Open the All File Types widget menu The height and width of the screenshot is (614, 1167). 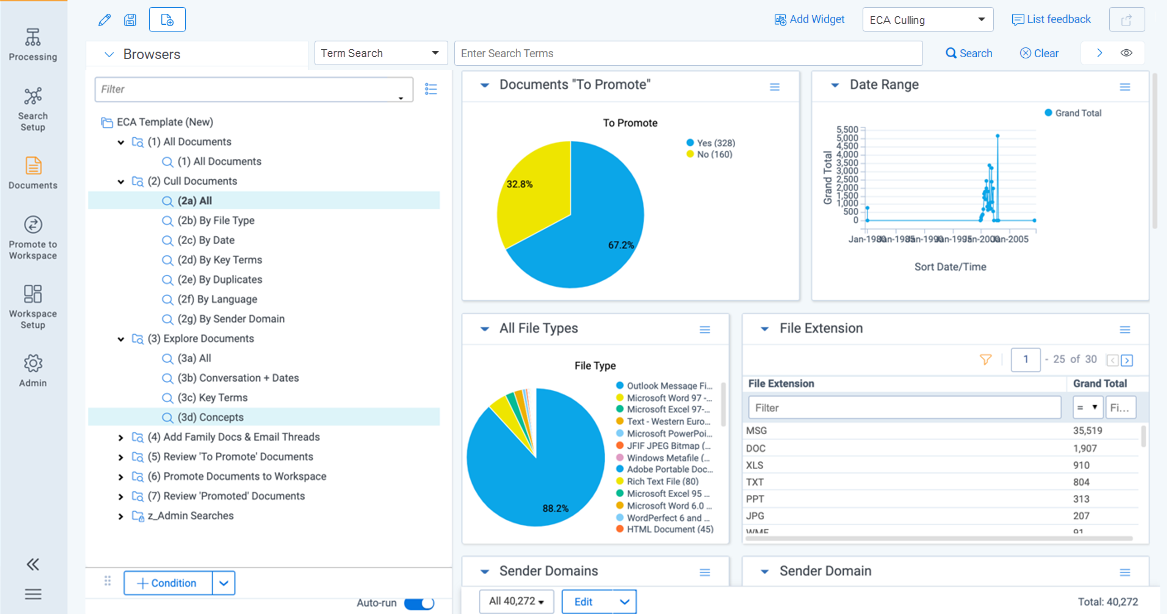tap(705, 330)
